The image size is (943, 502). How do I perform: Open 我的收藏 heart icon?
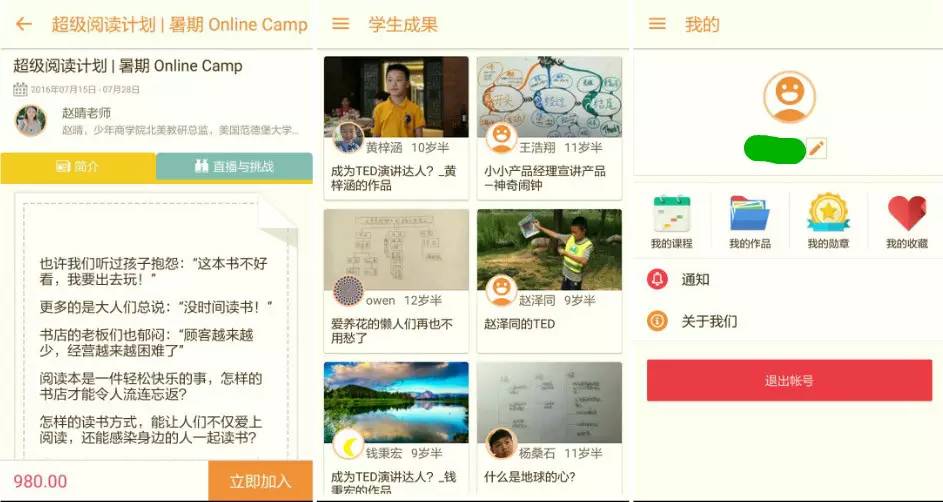coord(907,213)
